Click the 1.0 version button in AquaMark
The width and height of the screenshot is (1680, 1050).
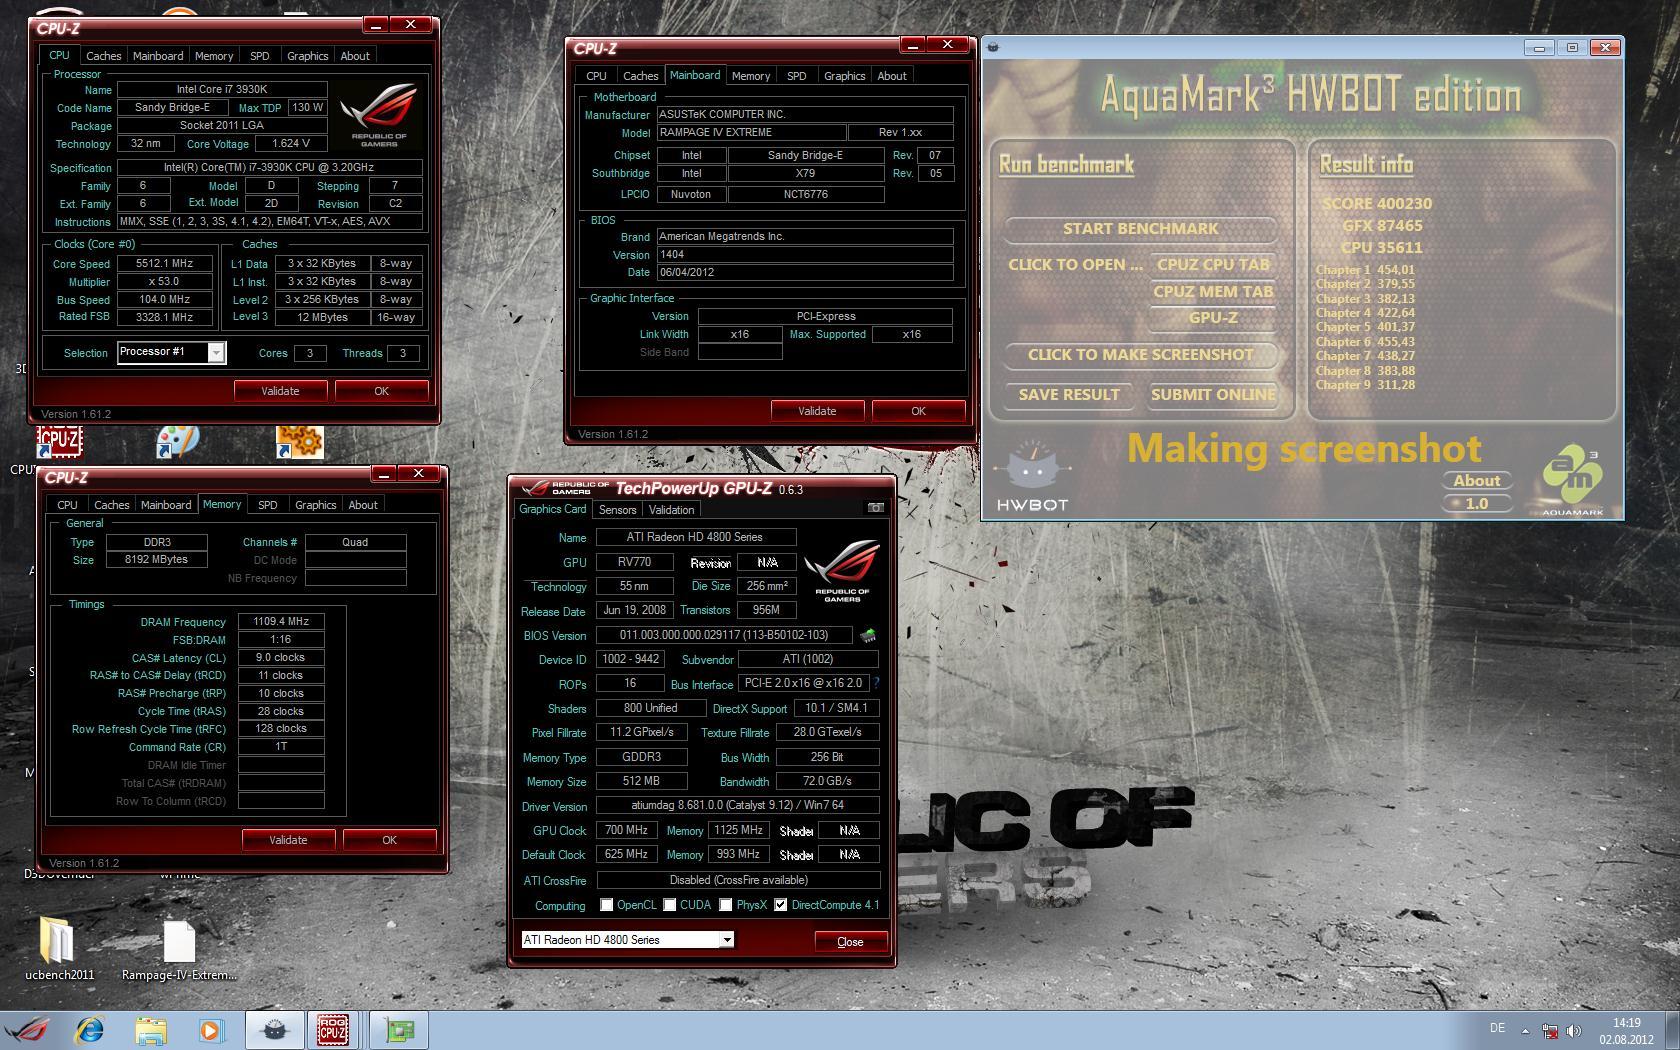[1476, 503]
